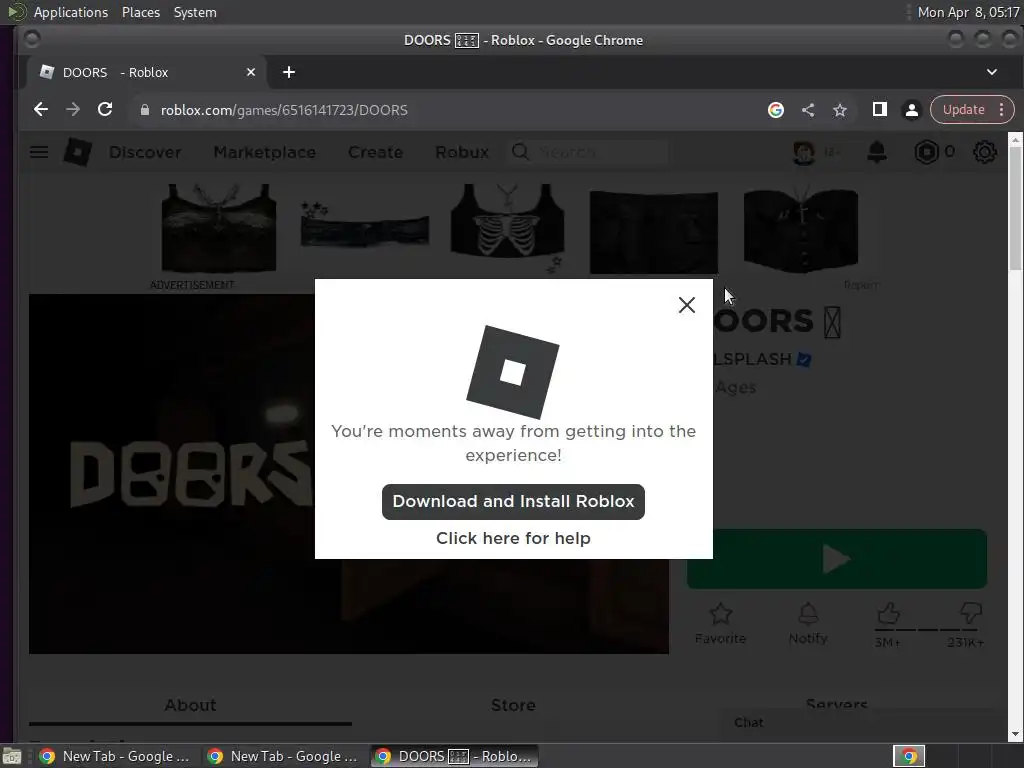Open the Chat panel
Screen dimensions: 1024x768
tap(748, 723)
